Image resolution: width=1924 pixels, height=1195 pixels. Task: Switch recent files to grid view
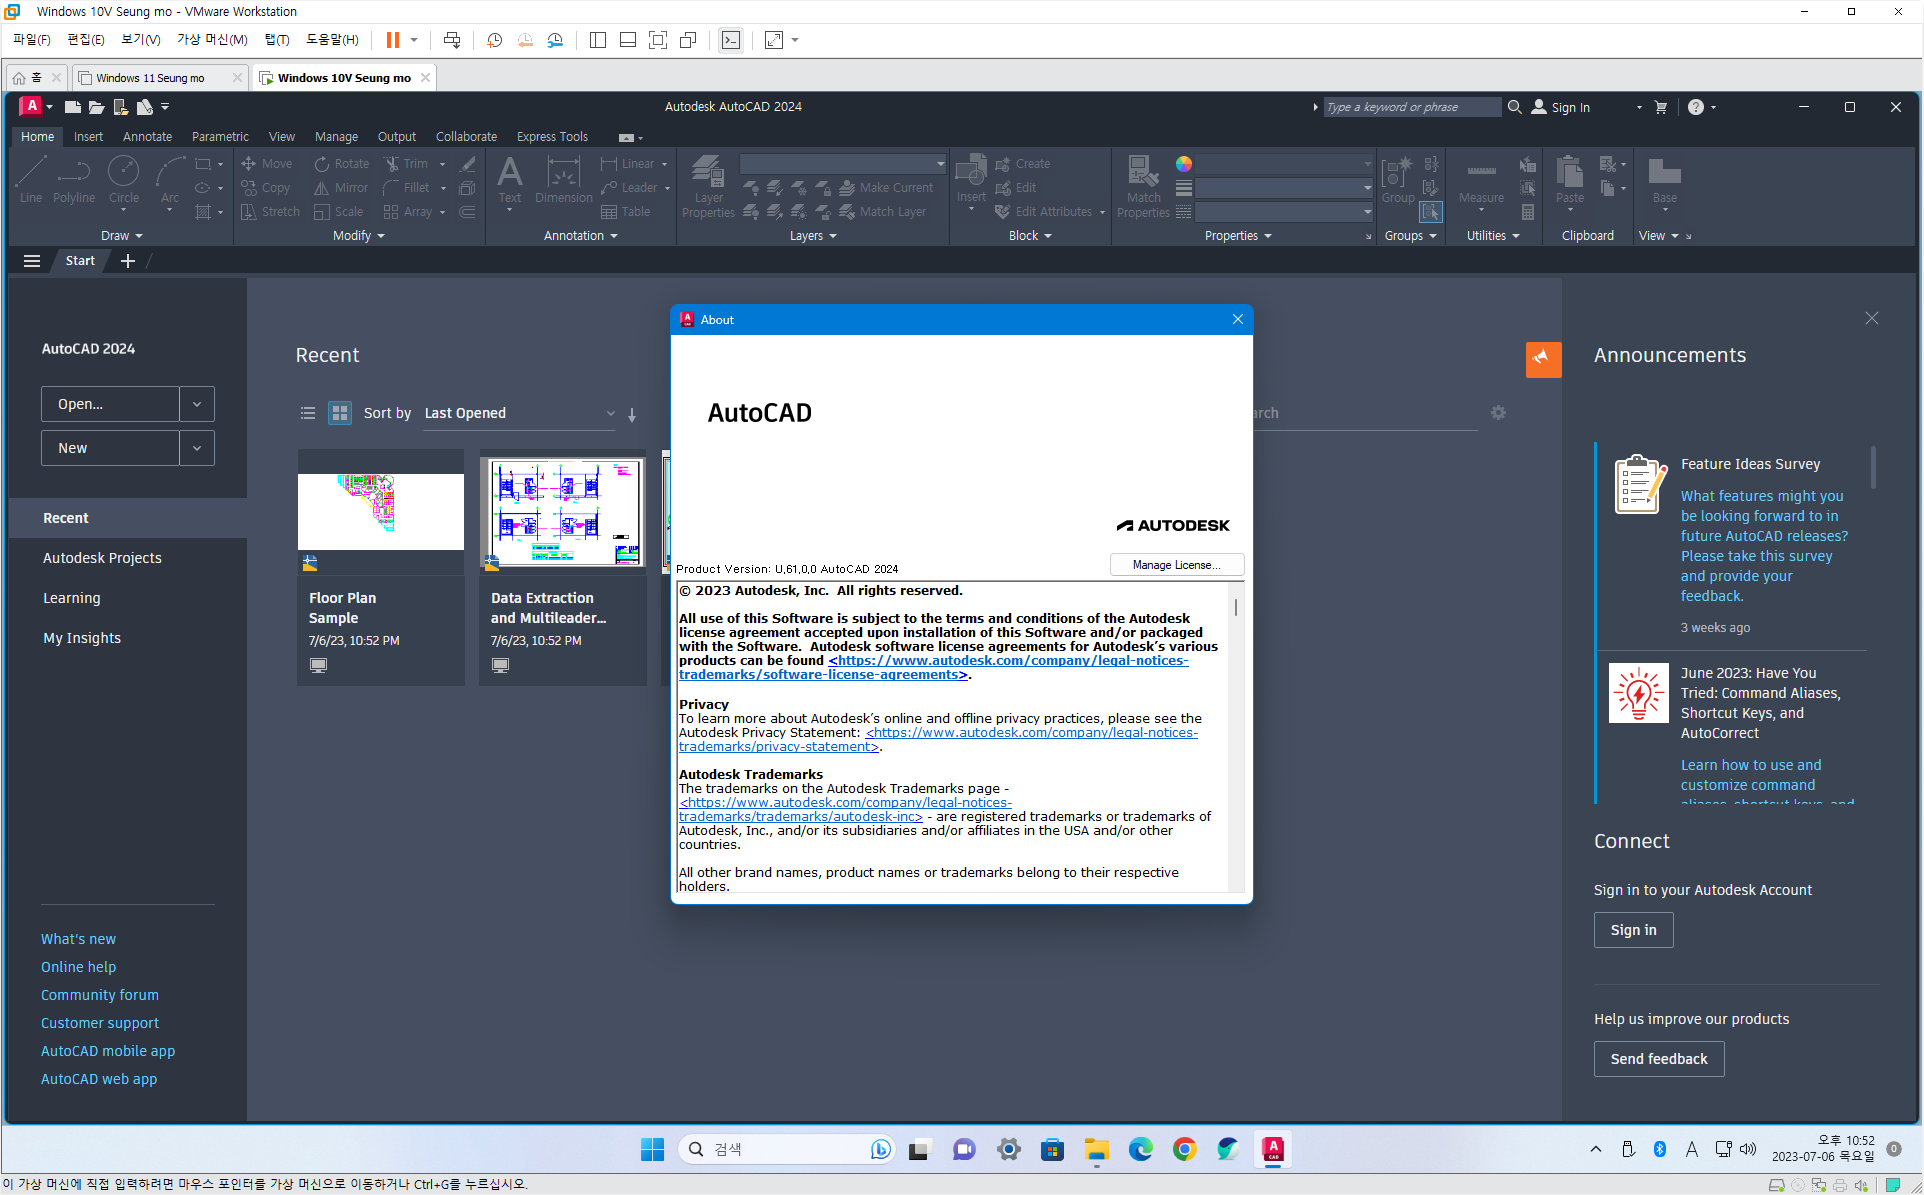point(340,413)
